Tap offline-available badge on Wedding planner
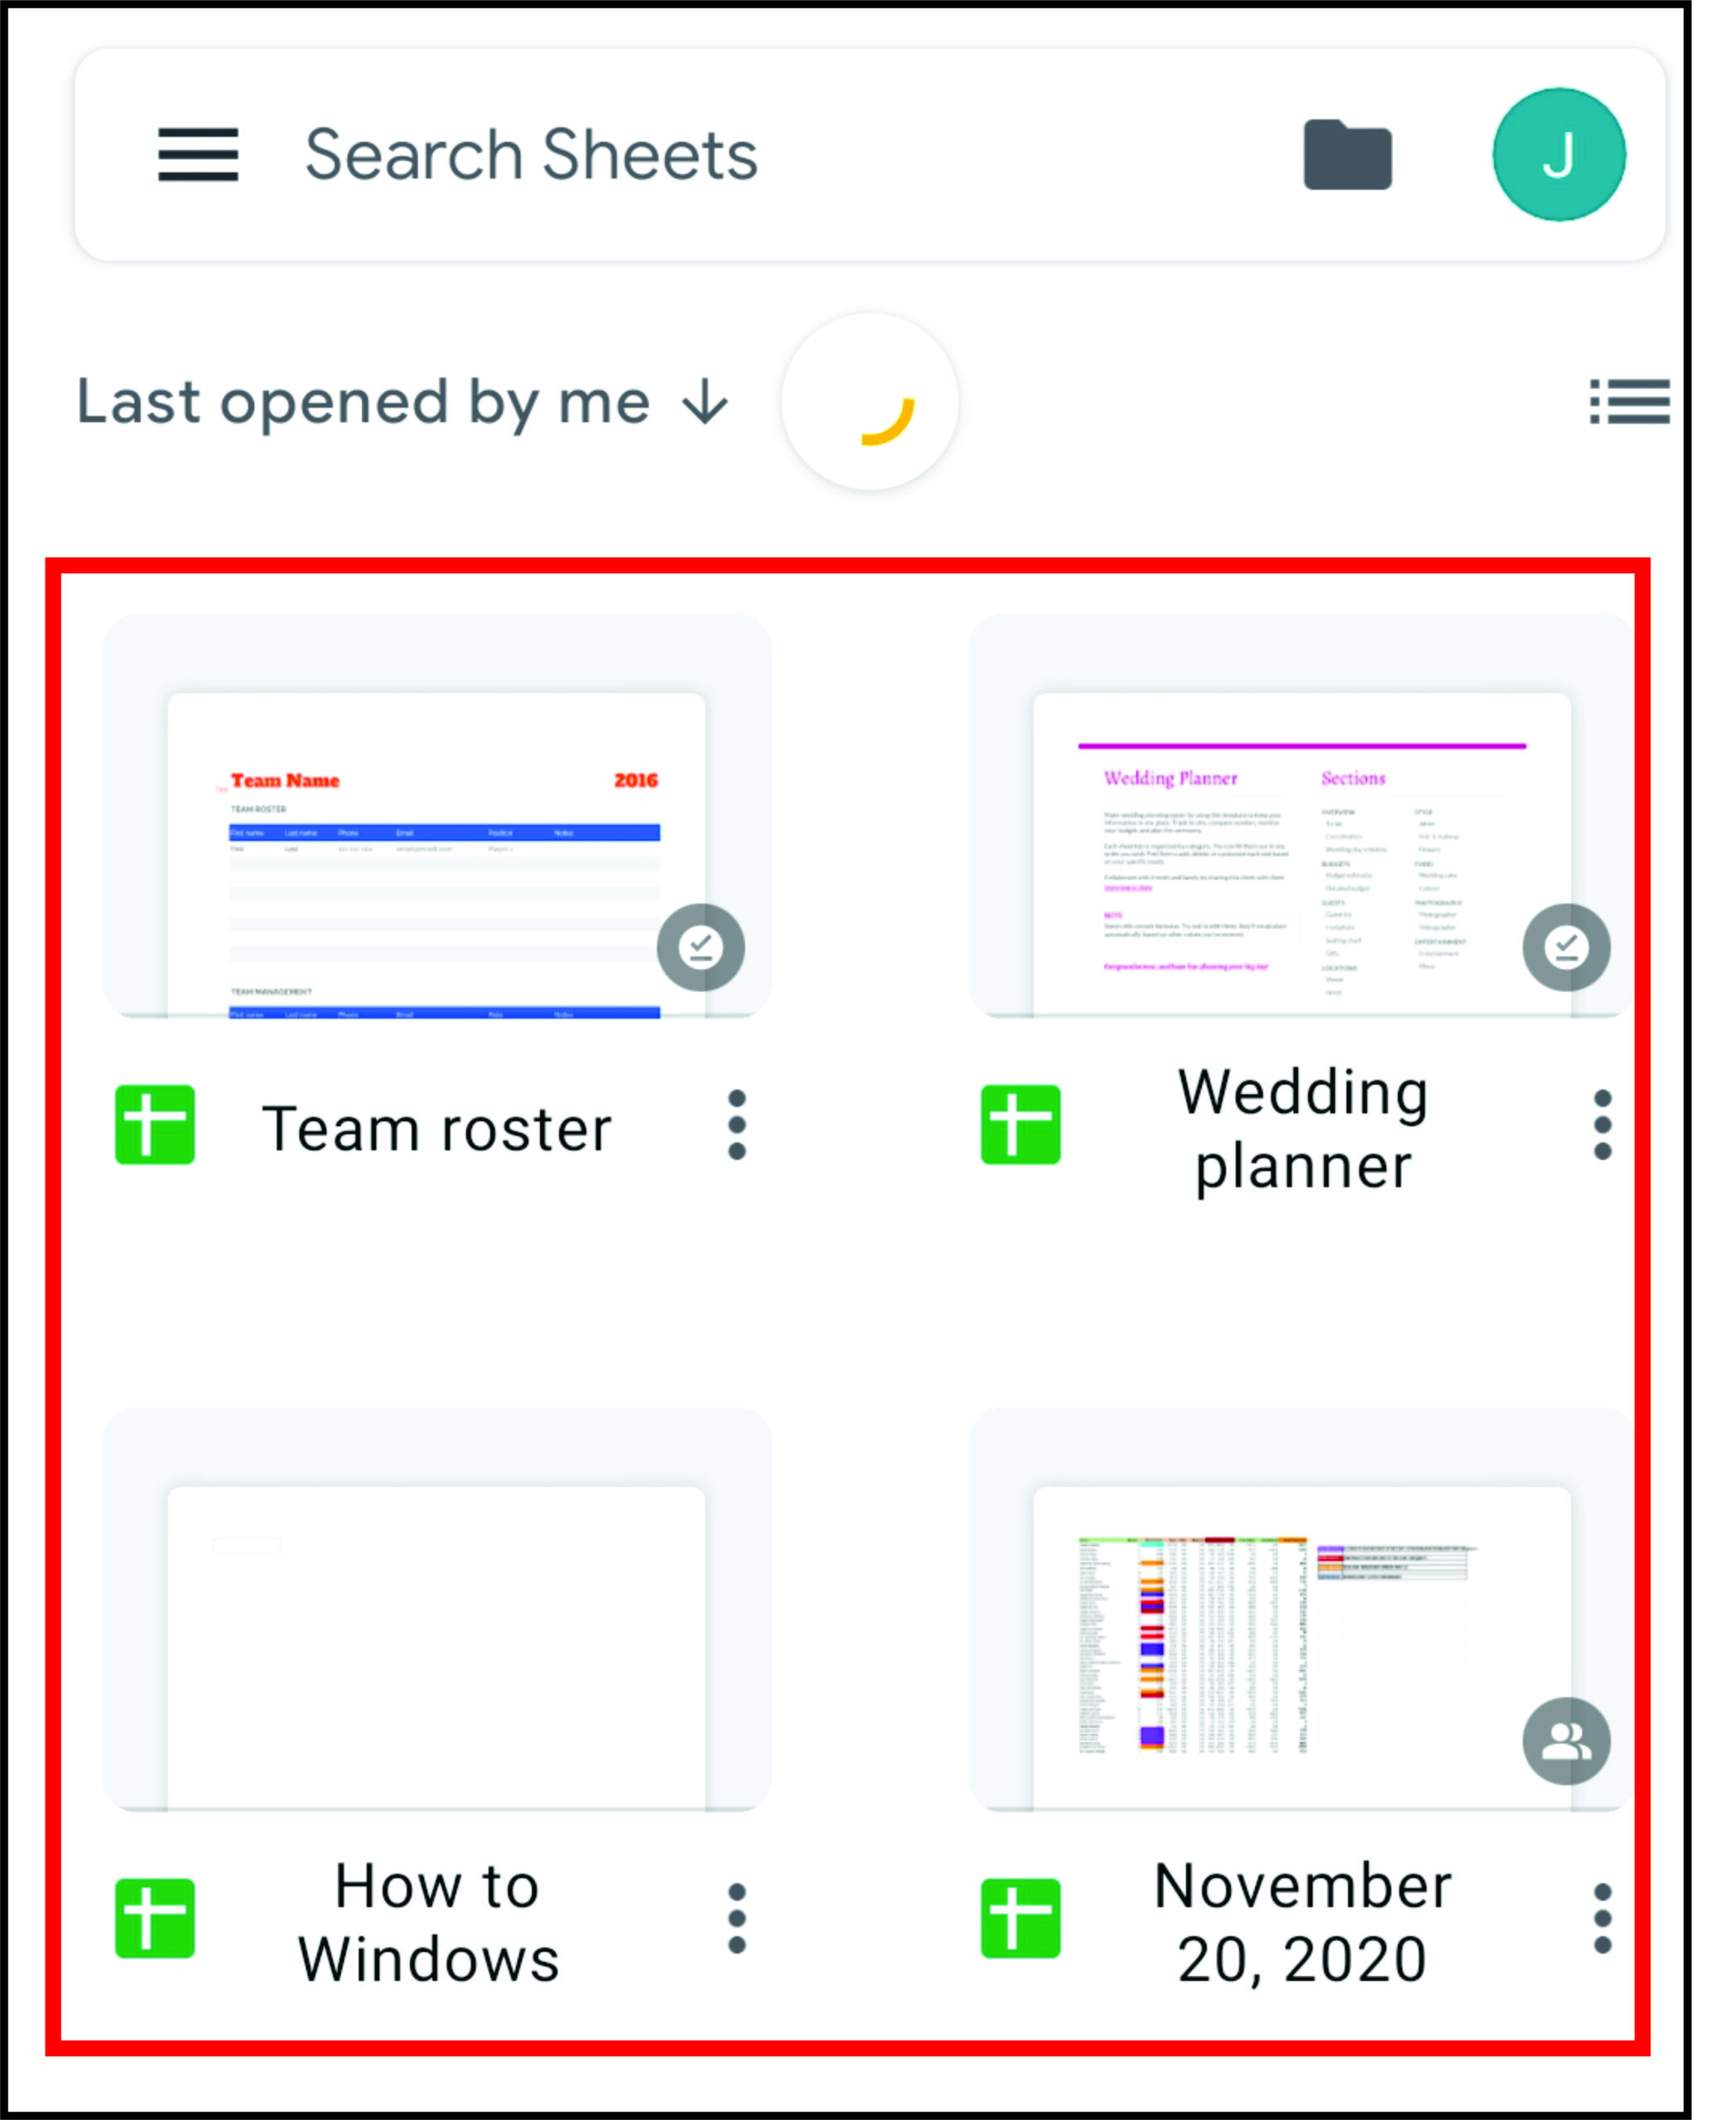The image size is (1736, 2120). (1566, 947)
